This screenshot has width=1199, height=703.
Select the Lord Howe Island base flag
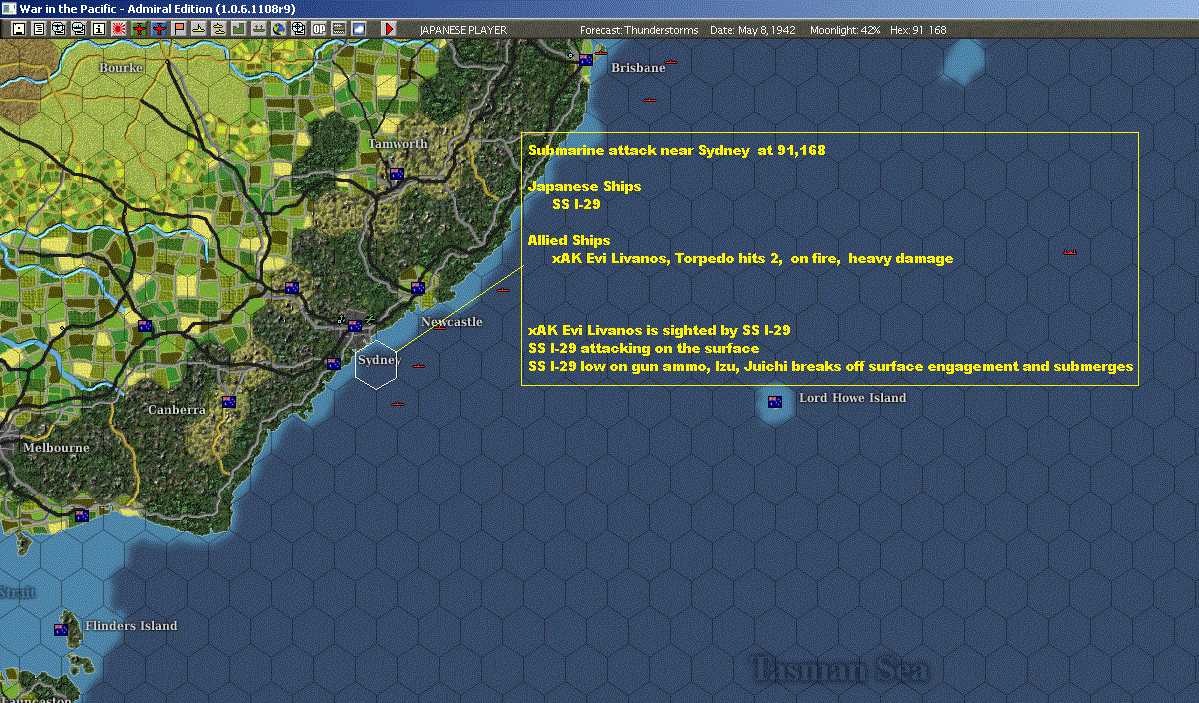tap(775, 402)
